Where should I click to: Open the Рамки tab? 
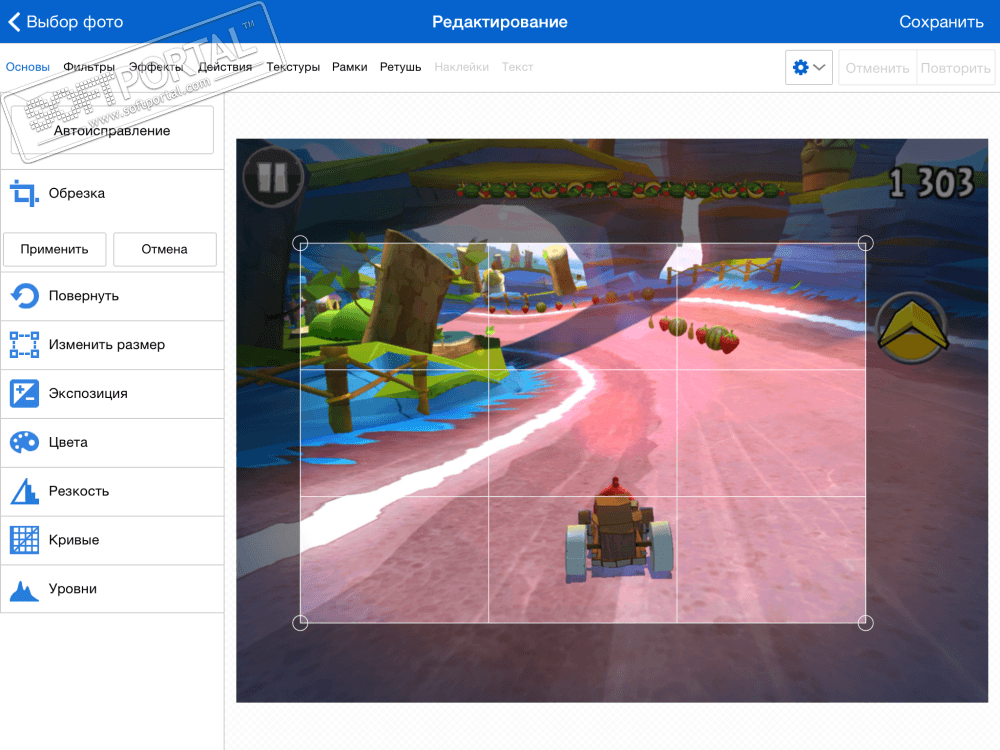click(x=349, y=67)
